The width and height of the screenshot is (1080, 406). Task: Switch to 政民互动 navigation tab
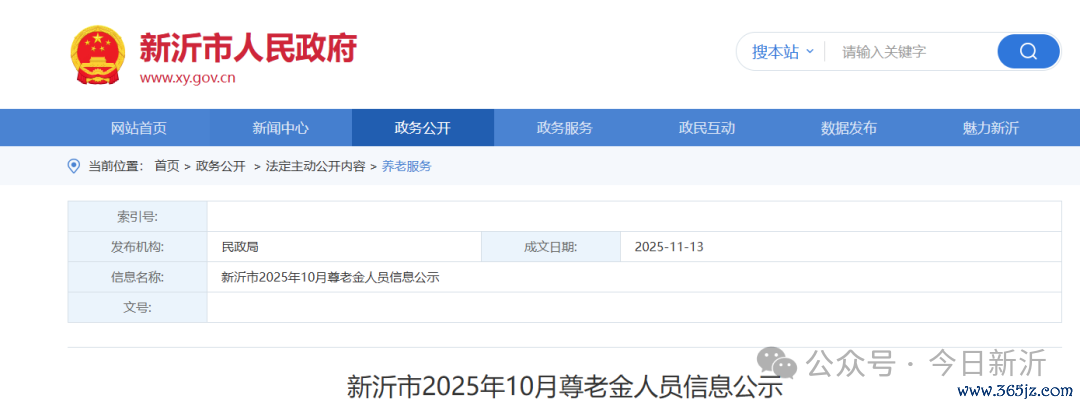pos(706,128)
